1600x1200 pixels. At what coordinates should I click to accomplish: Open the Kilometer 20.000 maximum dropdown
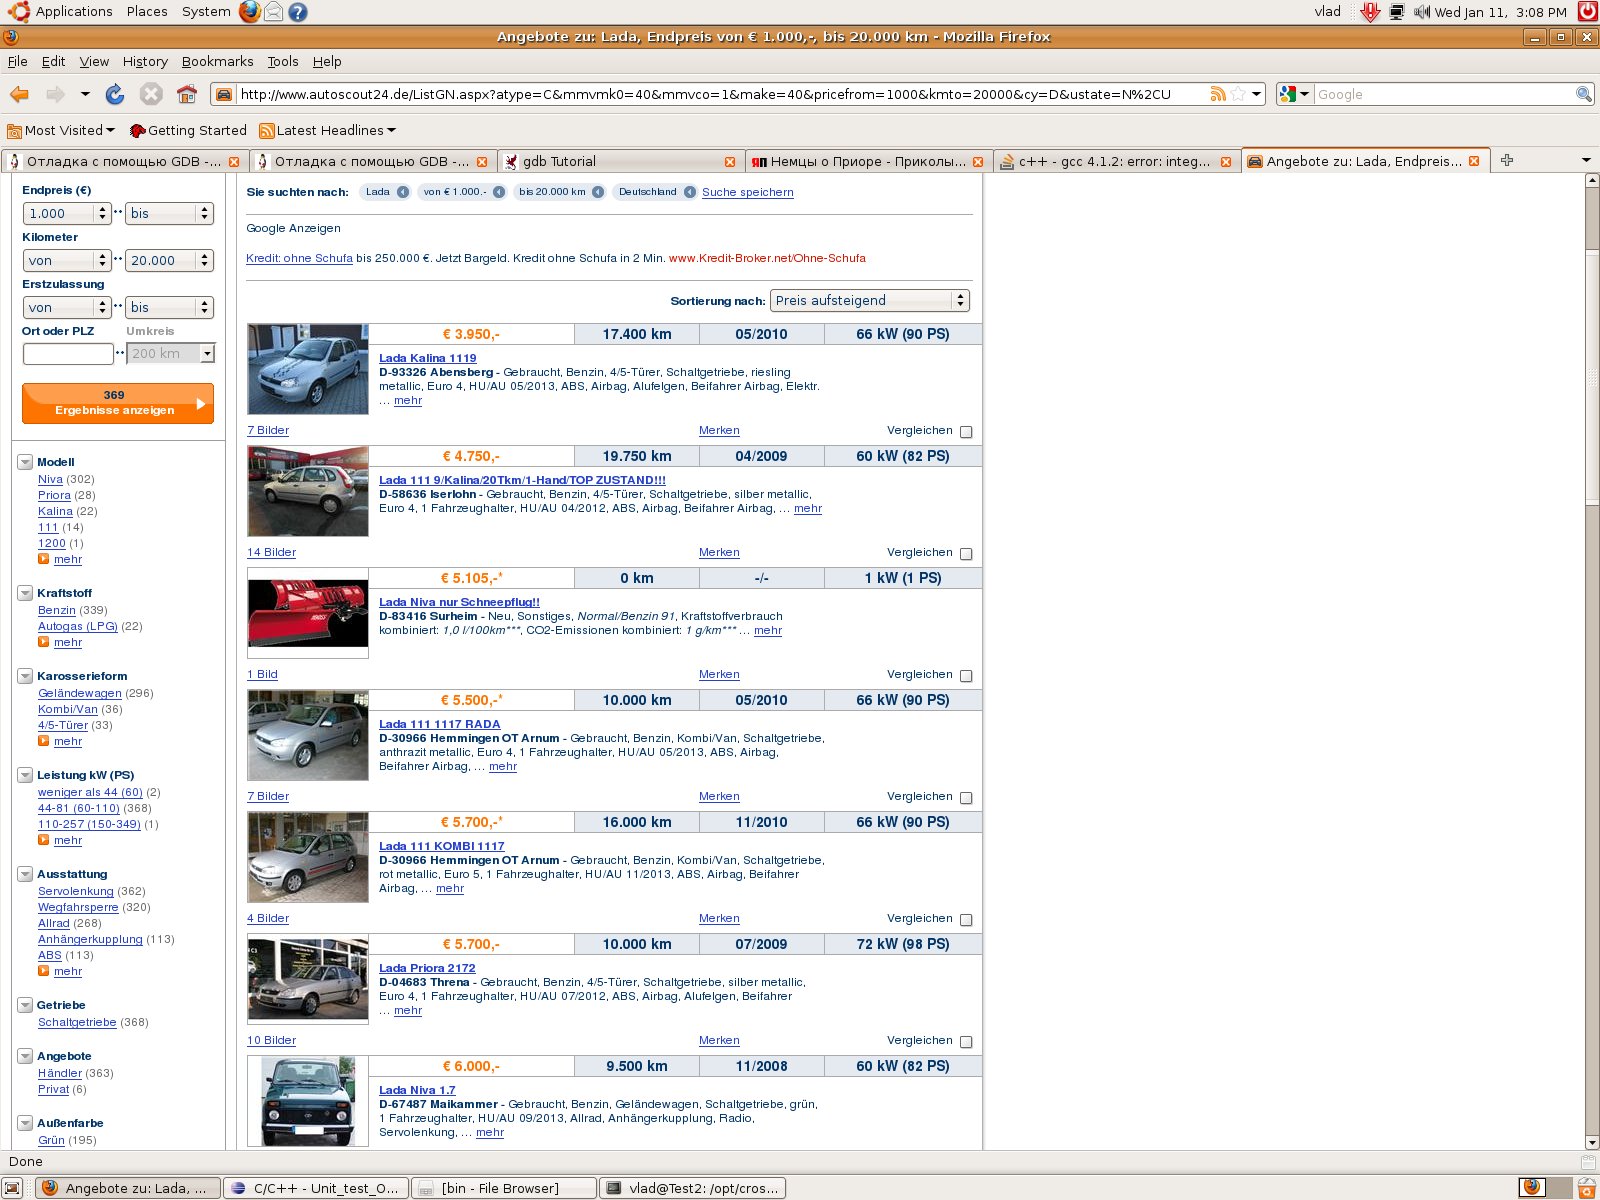pyautogui.click(x=170, y=260)
